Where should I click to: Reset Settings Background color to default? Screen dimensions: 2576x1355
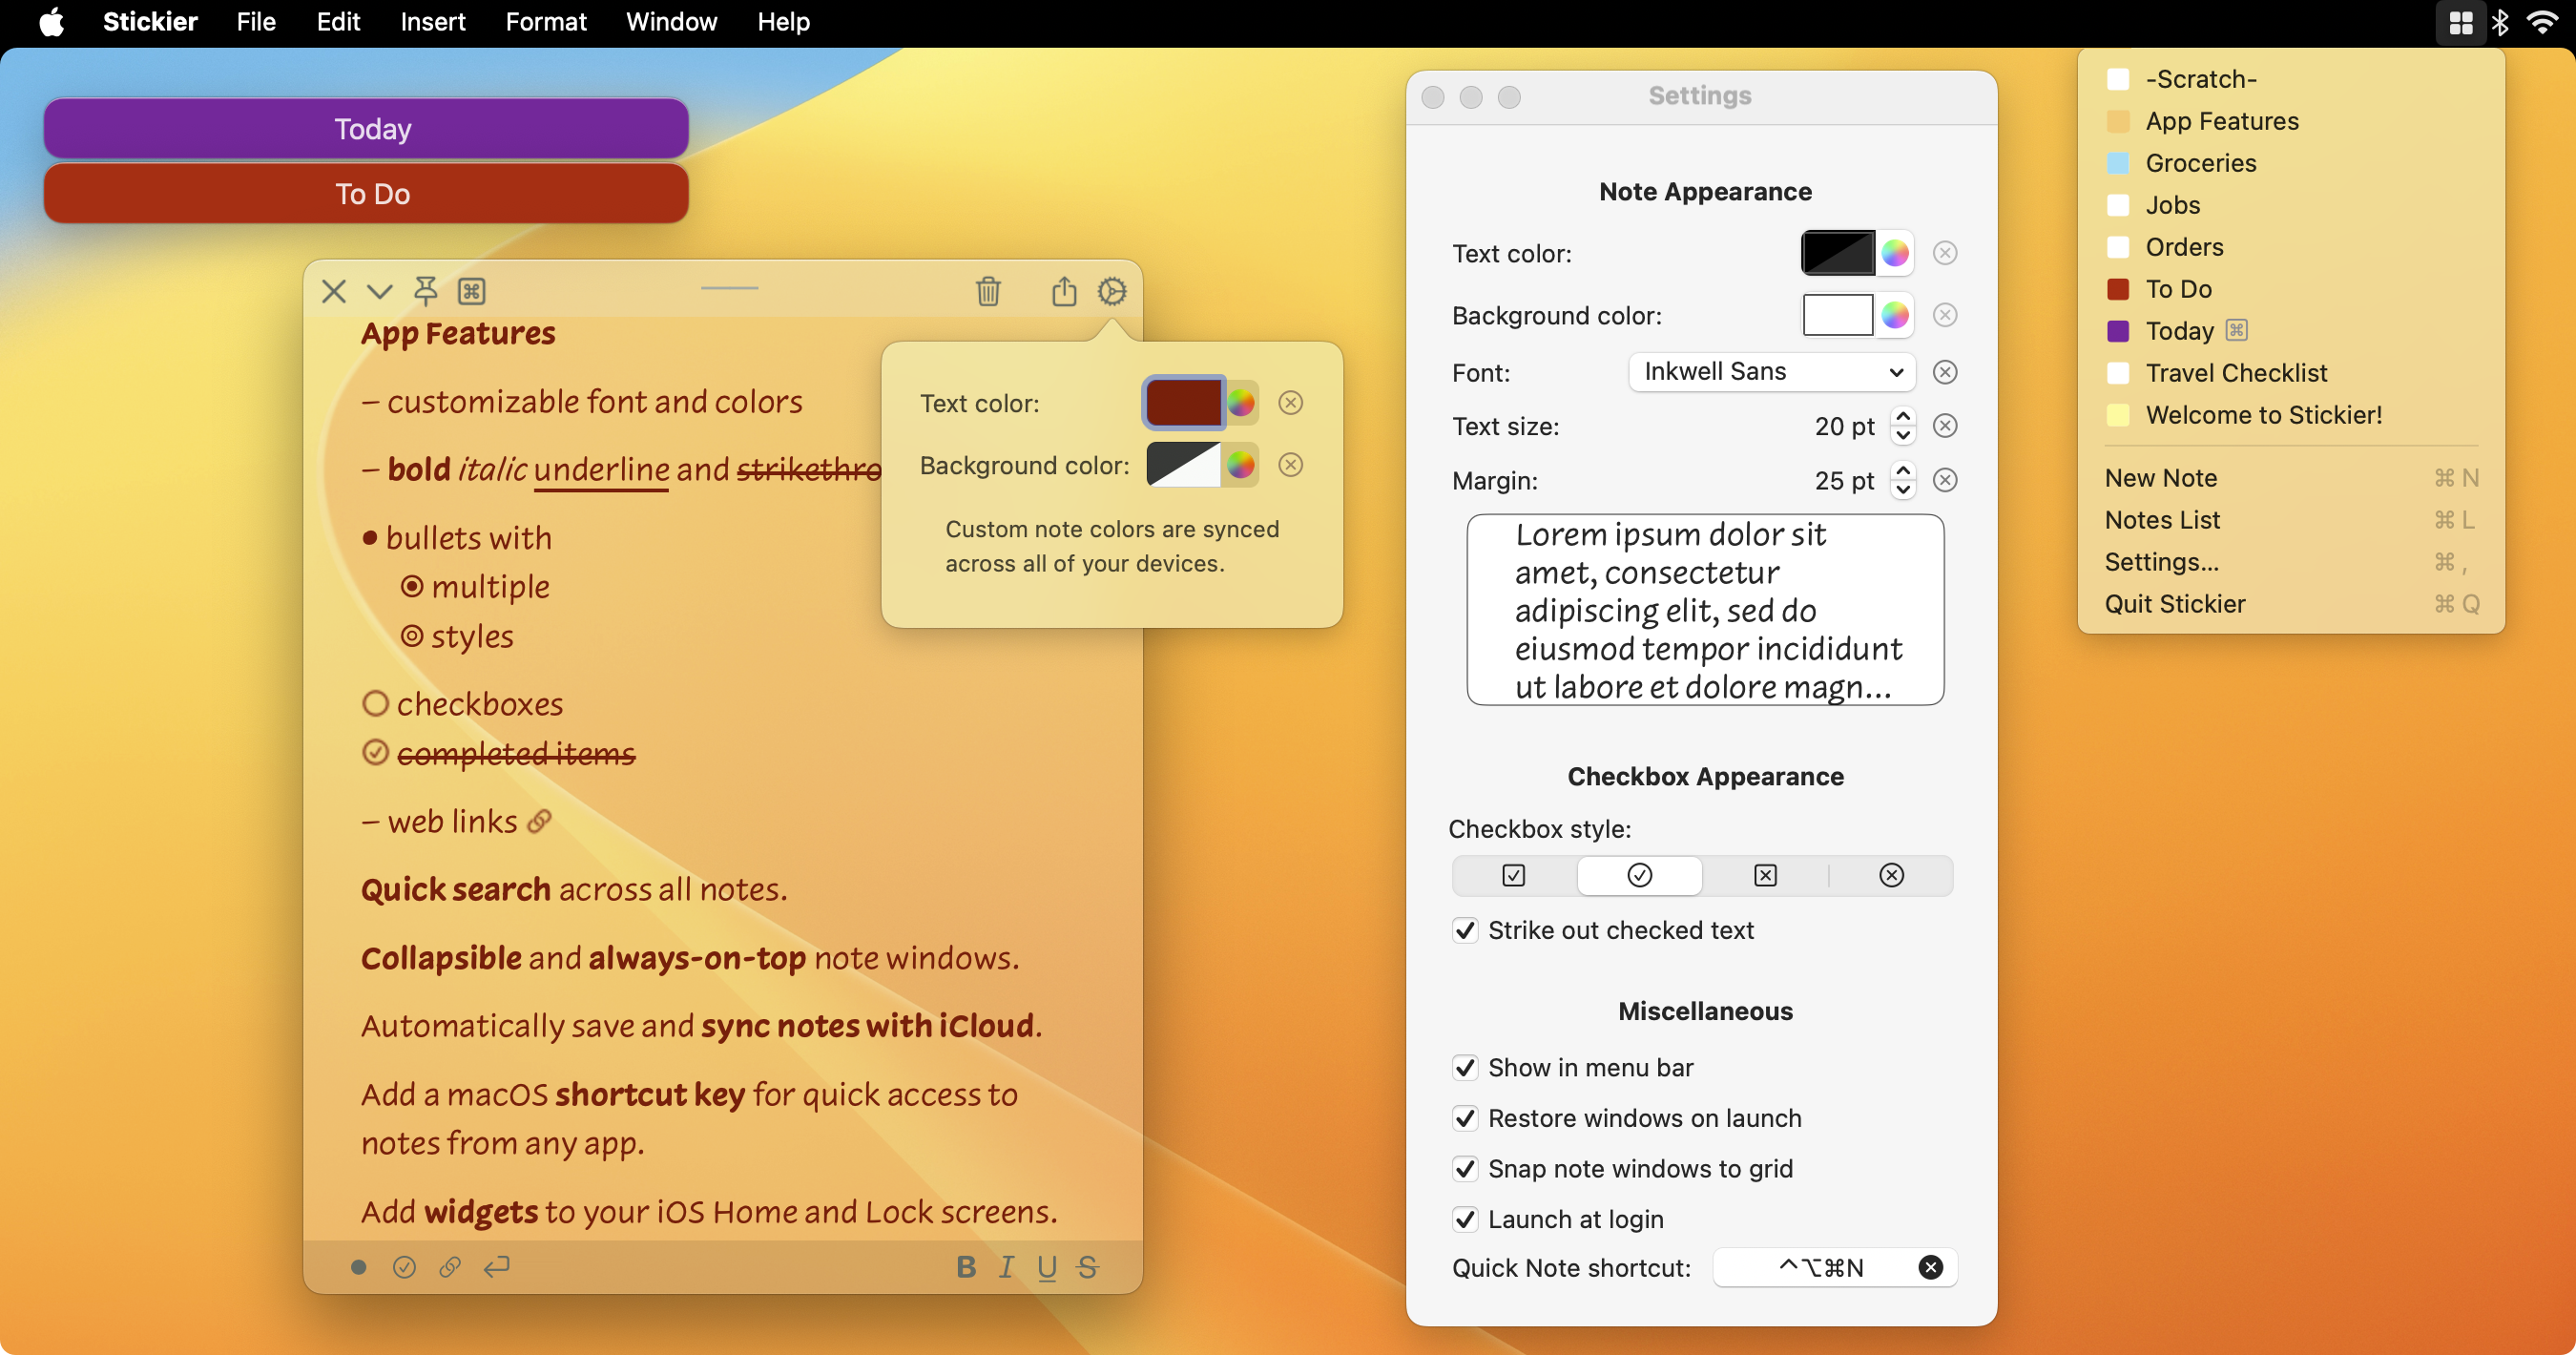tap(1945, 315)
